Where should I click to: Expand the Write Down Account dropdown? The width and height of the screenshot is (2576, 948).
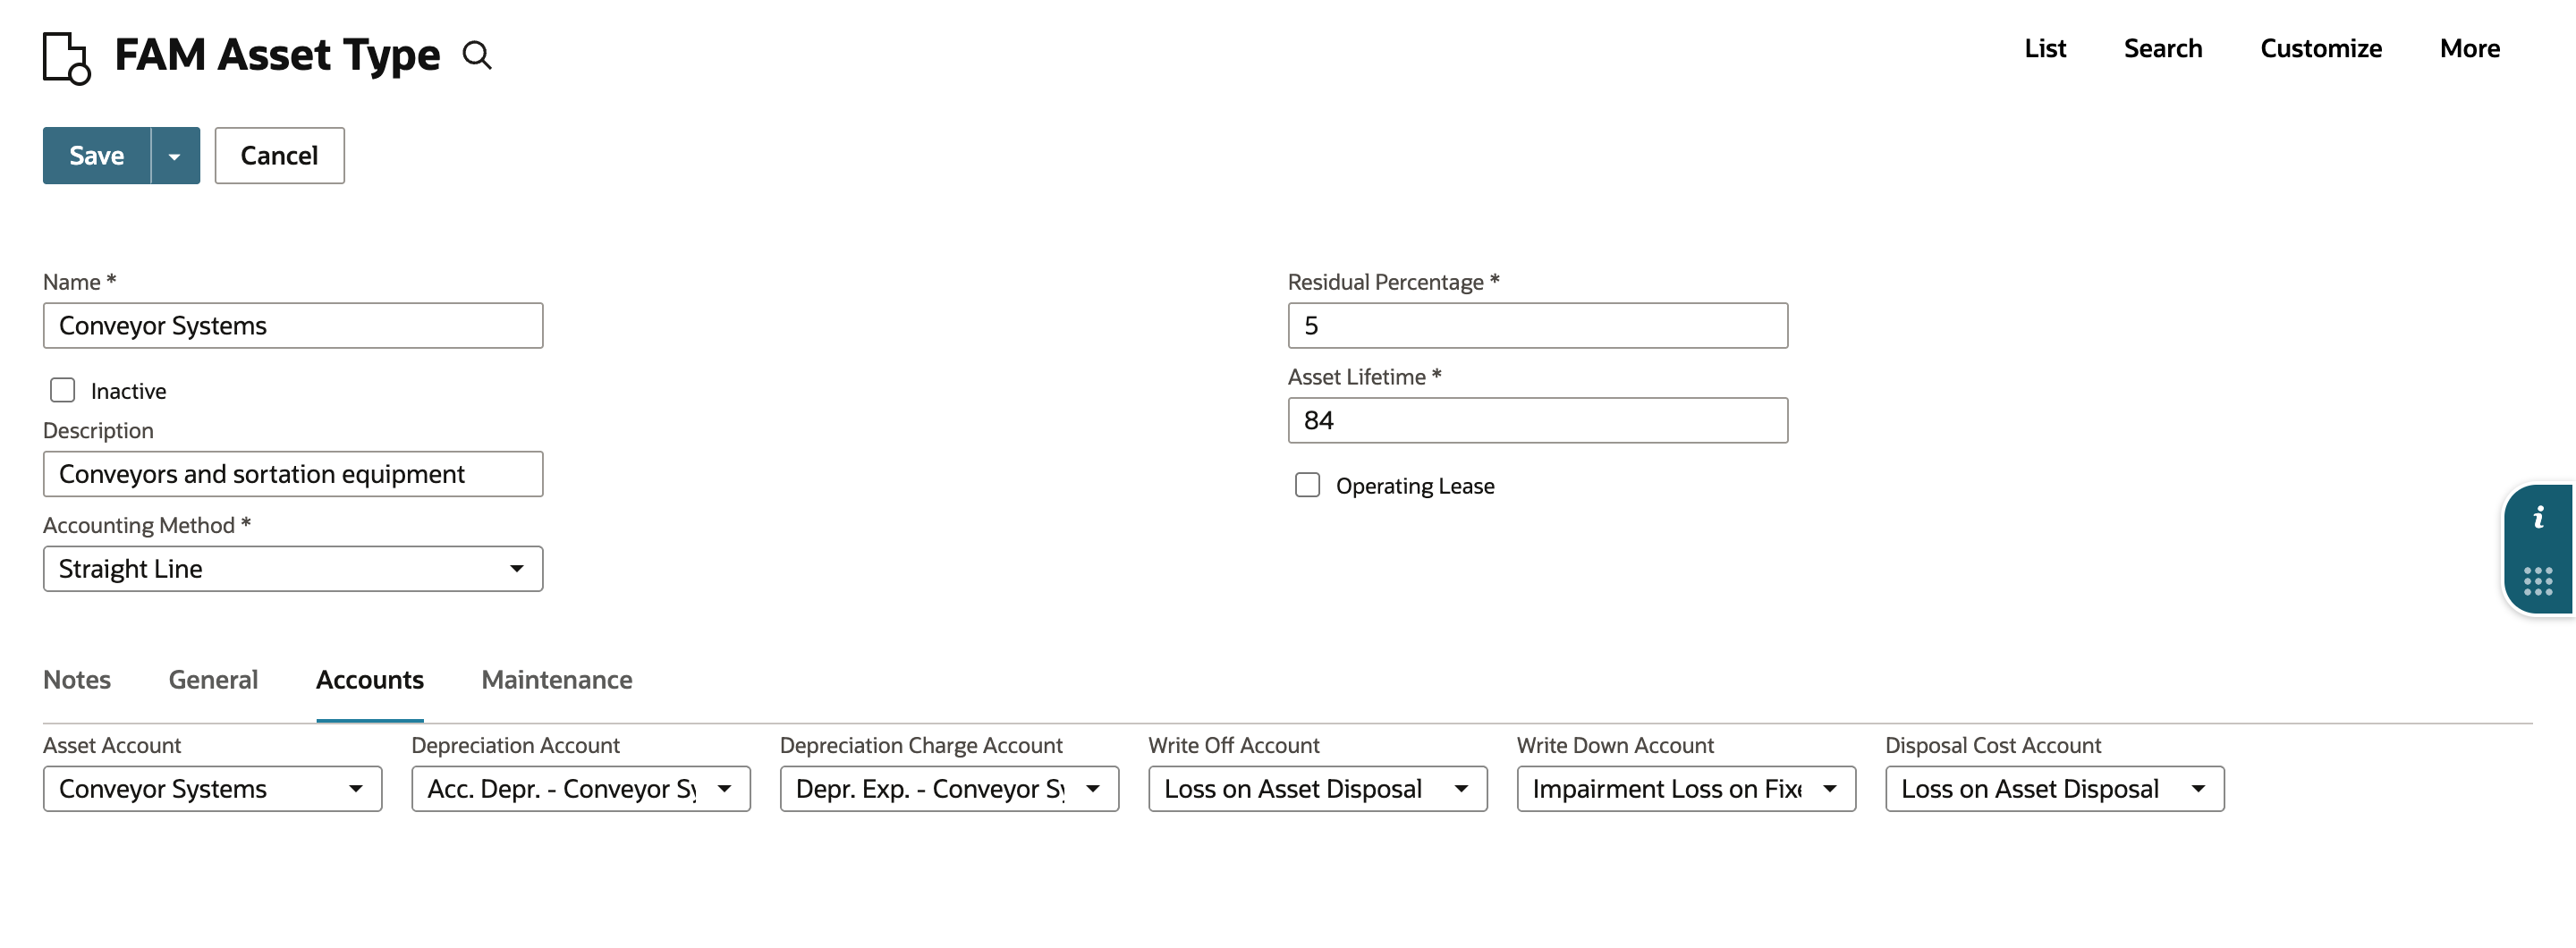pos(1686,789)
